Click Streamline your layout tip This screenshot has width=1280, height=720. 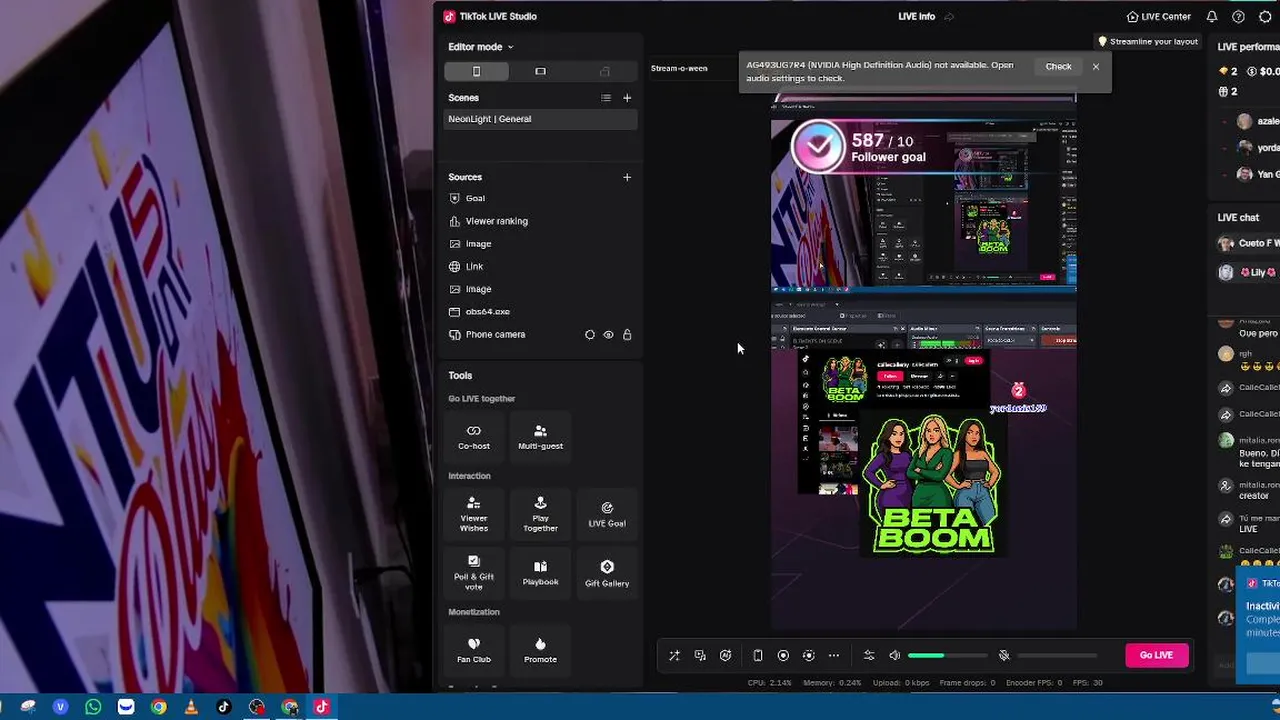click(x=1148, y=42)
